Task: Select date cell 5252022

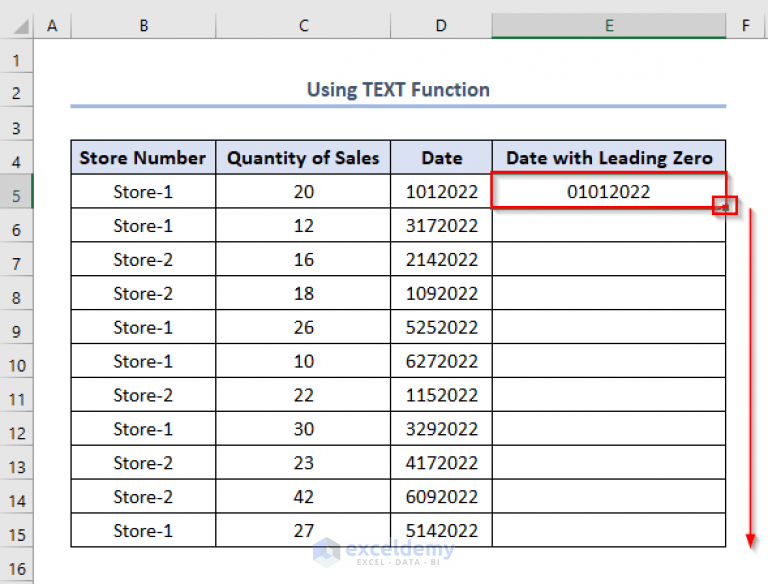Action: [x=441, y=327]
